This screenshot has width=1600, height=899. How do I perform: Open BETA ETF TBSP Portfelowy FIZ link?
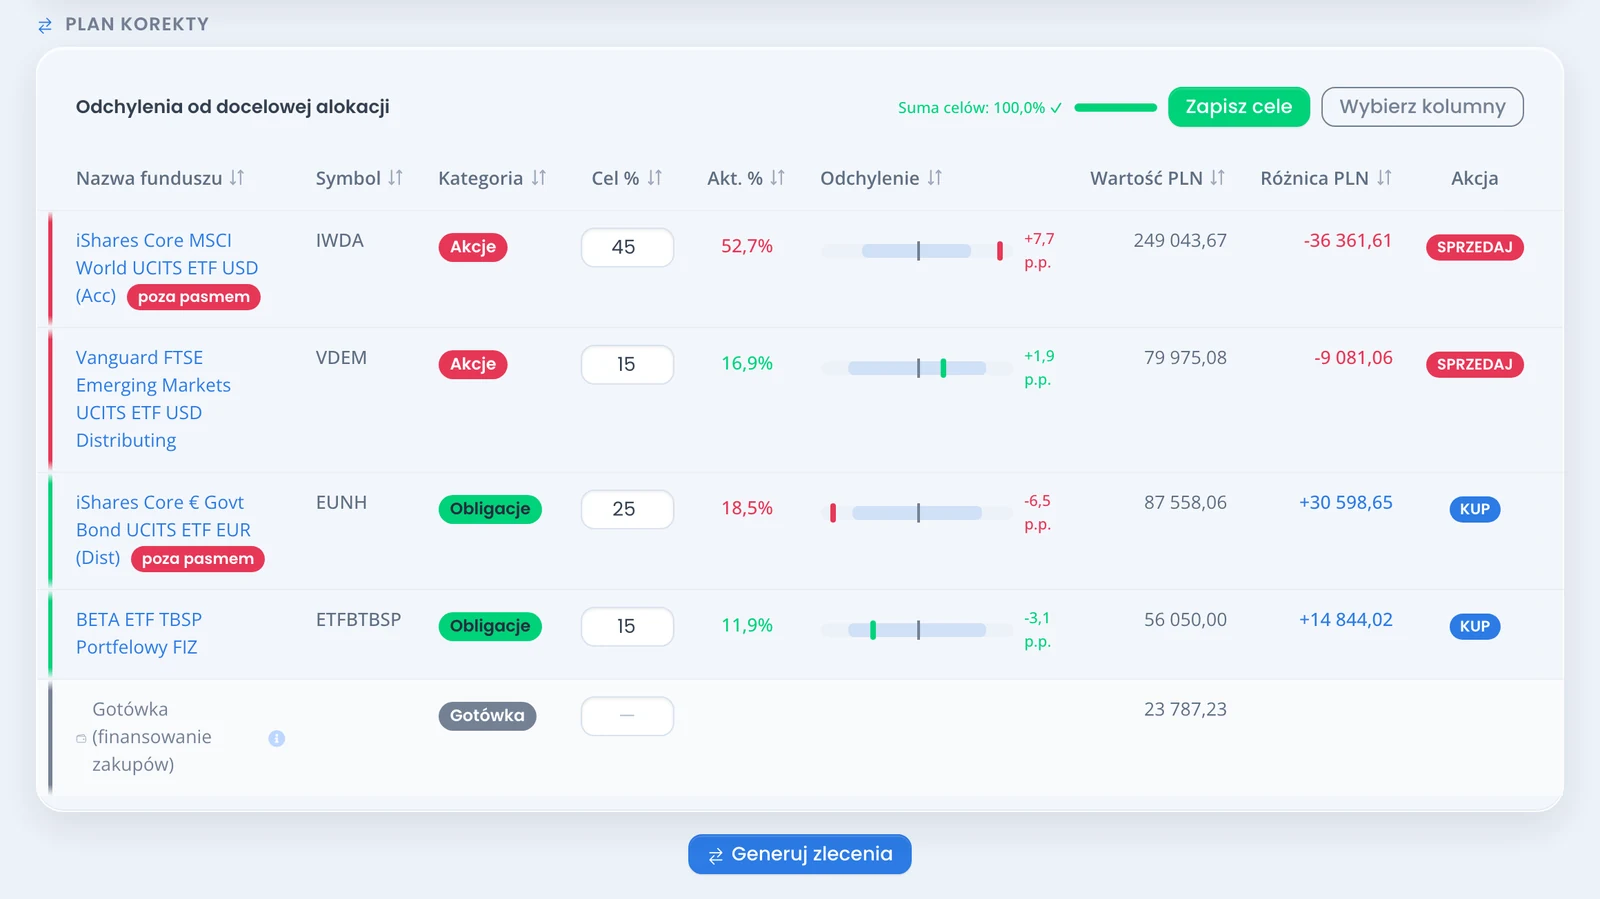139,633
